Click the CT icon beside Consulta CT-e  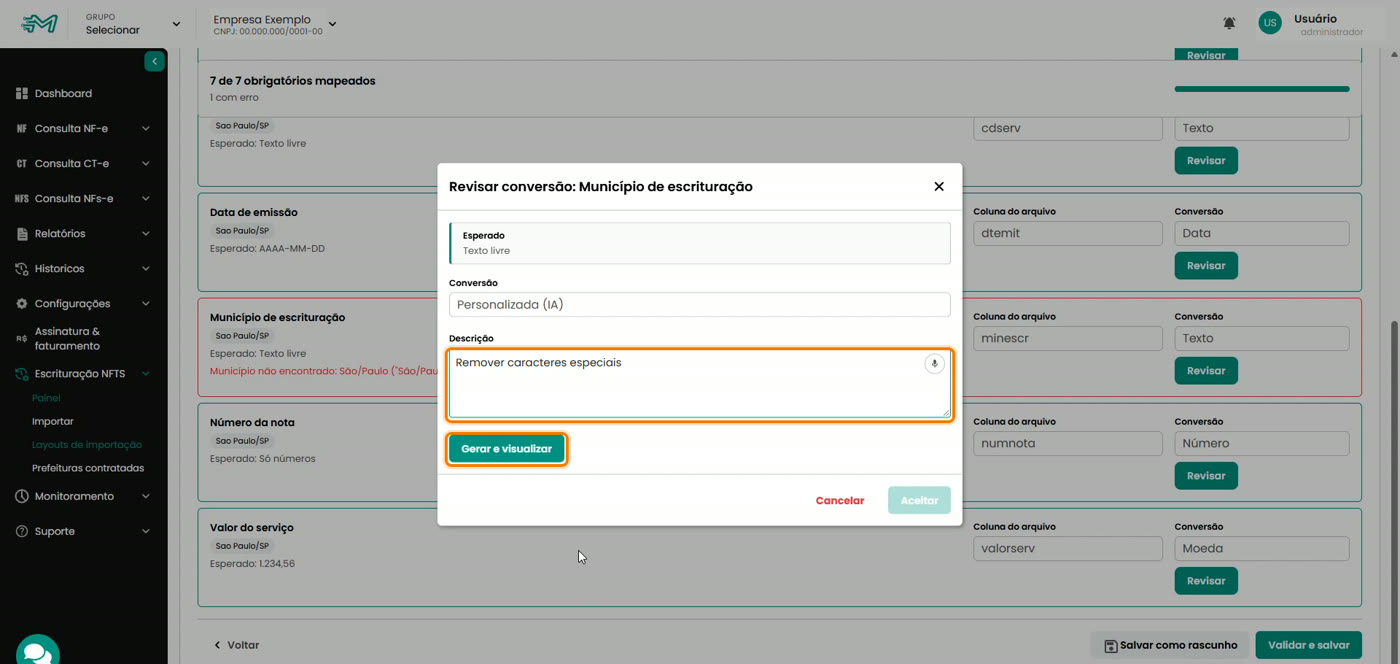pos(21,164)
